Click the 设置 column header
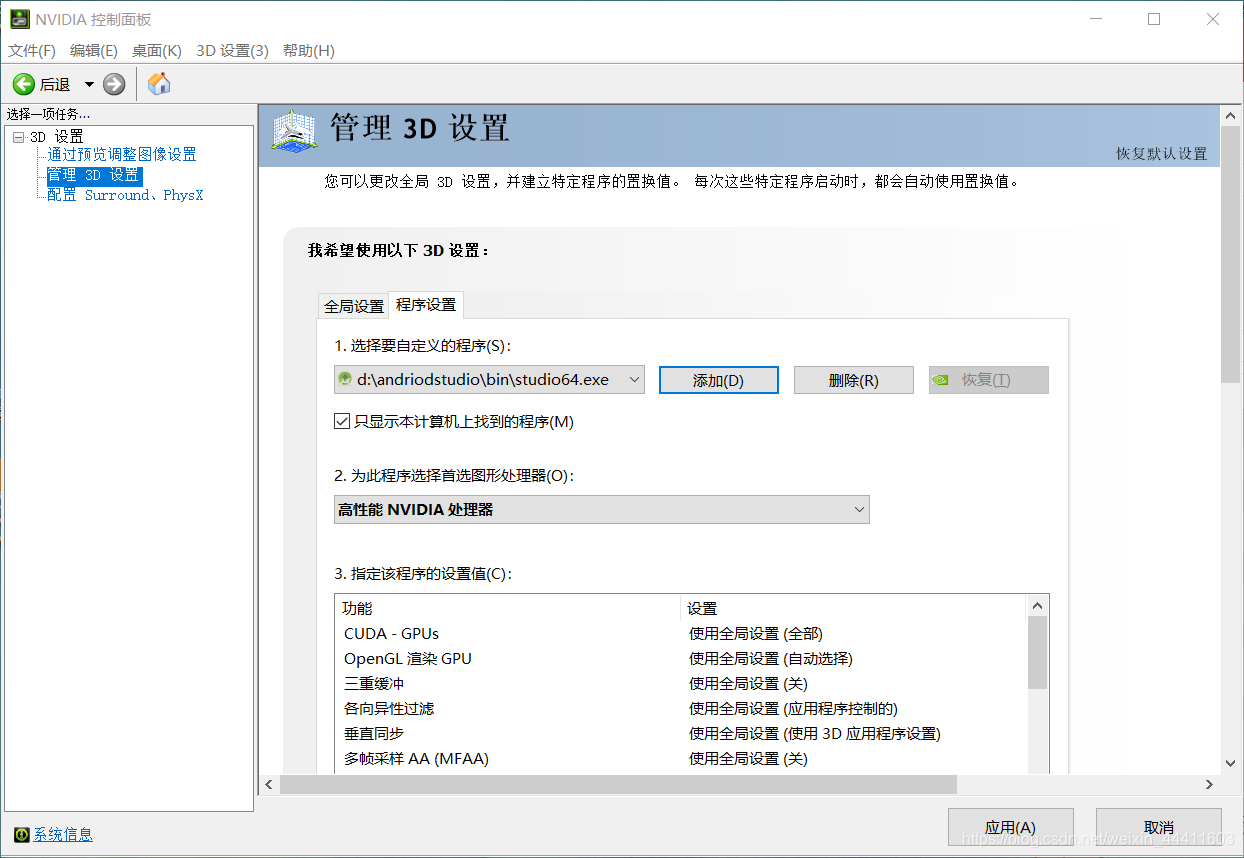This screenshot has width=1244, height=858. pyautogui.click(x=854, y=607)
